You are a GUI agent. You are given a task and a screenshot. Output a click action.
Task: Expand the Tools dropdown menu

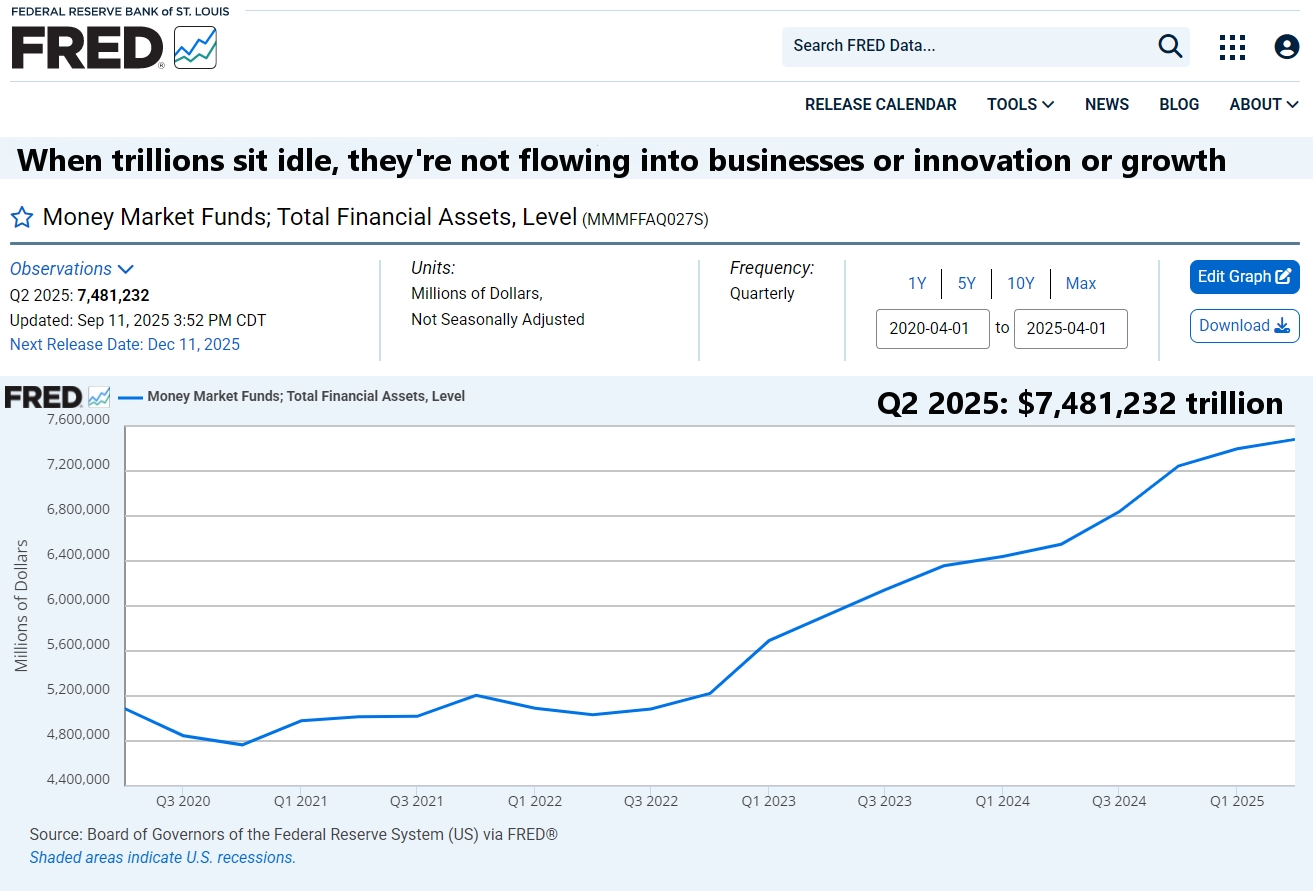pos(1020,104)
